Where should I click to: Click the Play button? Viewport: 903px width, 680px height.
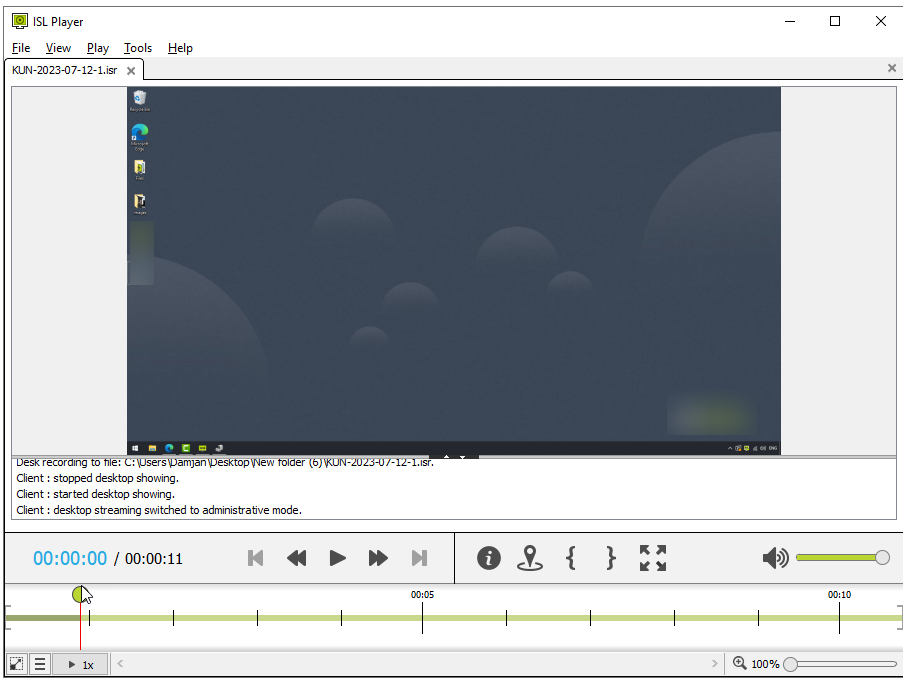click(x=337, y=558)
